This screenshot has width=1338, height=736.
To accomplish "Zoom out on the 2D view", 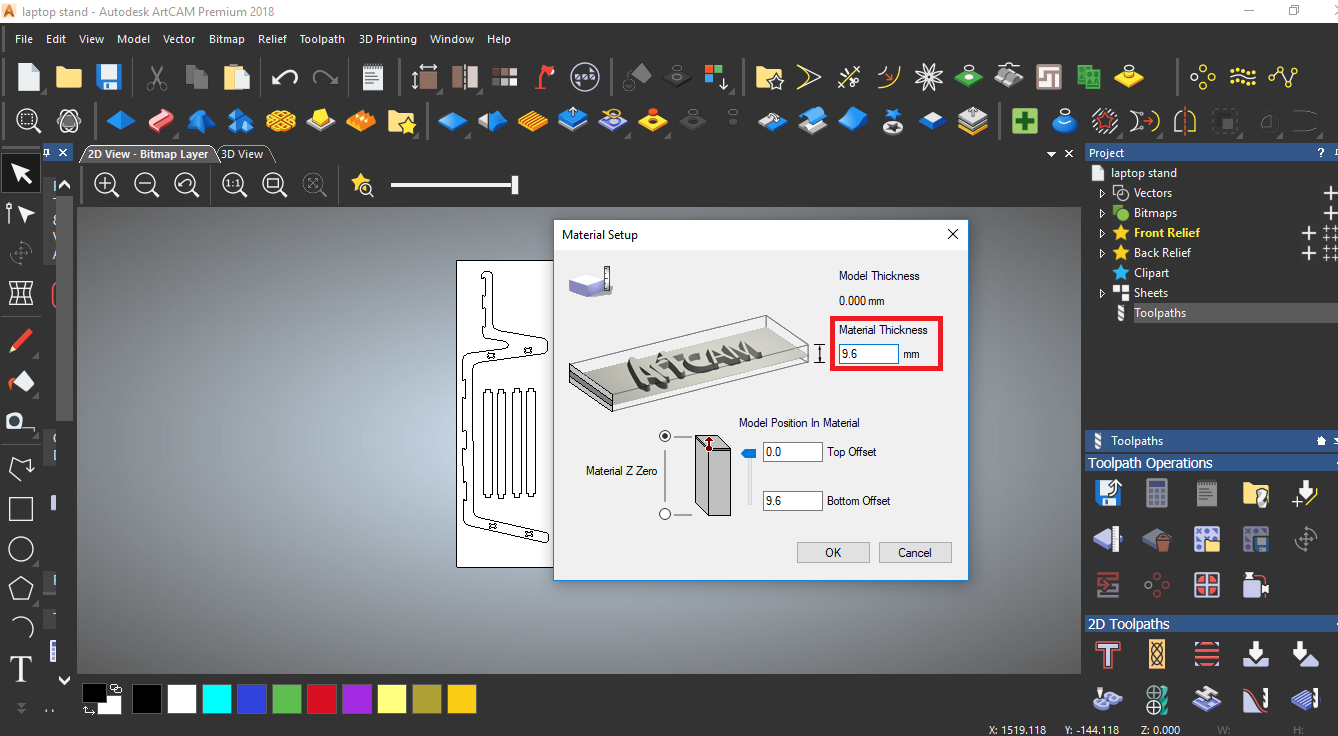I will coord(147,184).
